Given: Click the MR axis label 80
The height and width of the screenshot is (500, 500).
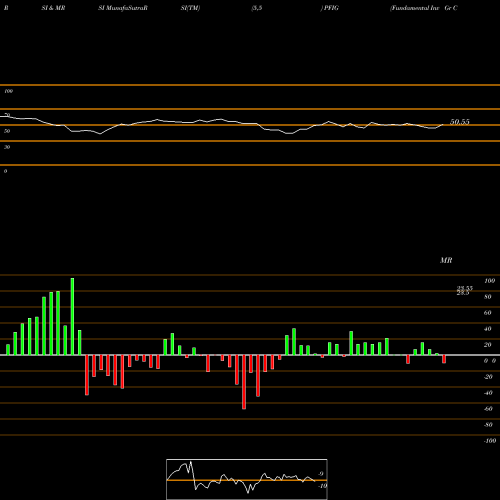Looking at the screenshot, I should point(488,297).
